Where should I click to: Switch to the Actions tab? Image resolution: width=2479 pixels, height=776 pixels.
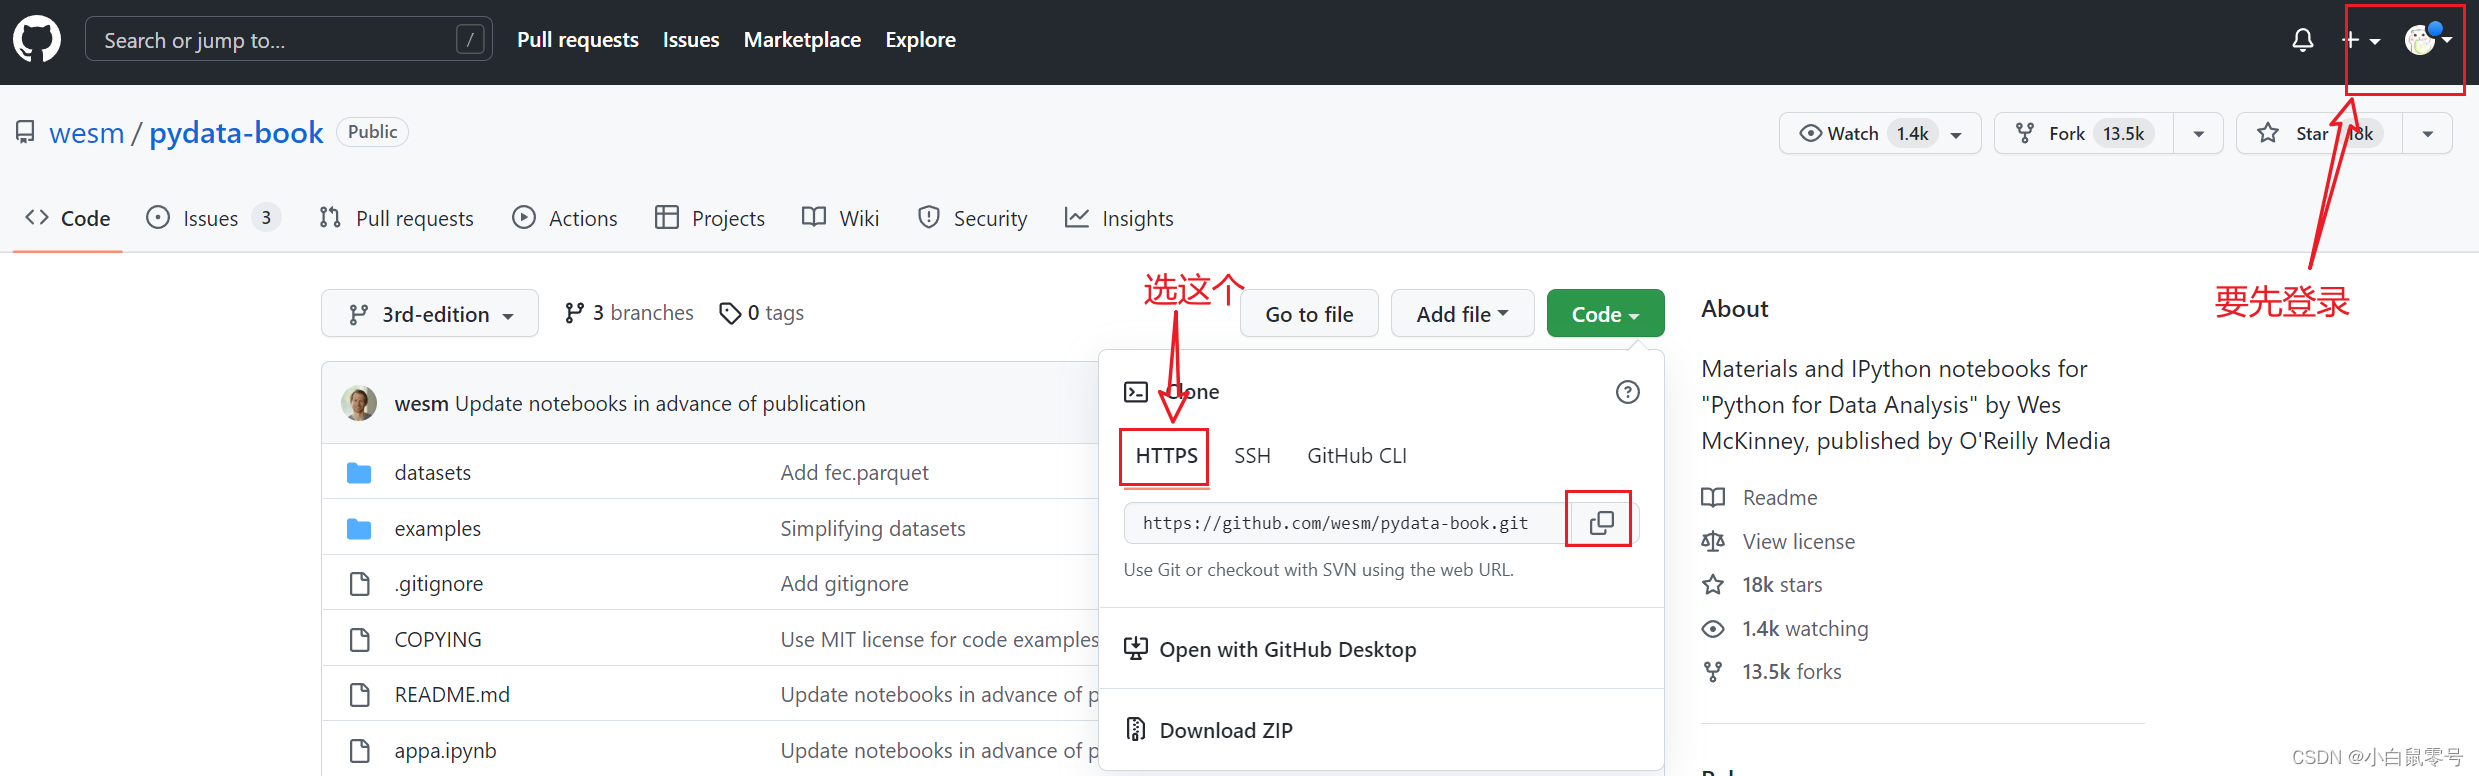click(565, 218)
